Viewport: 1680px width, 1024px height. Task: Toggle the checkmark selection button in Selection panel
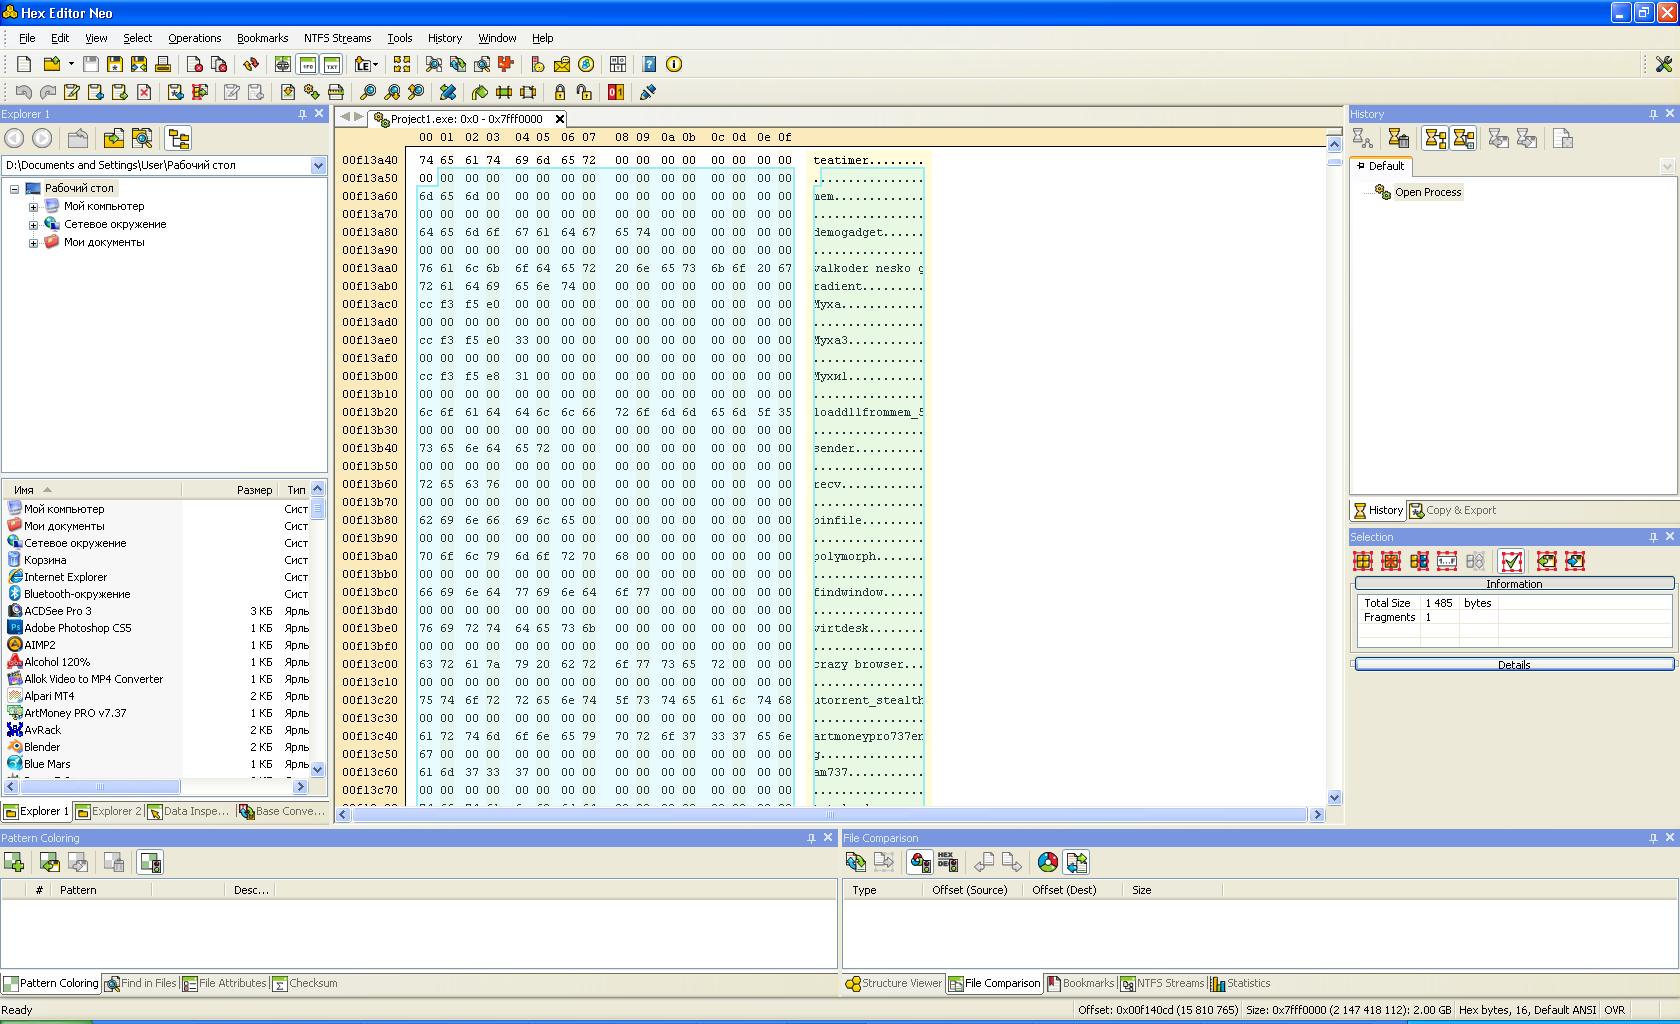[x=1511, y=561]
